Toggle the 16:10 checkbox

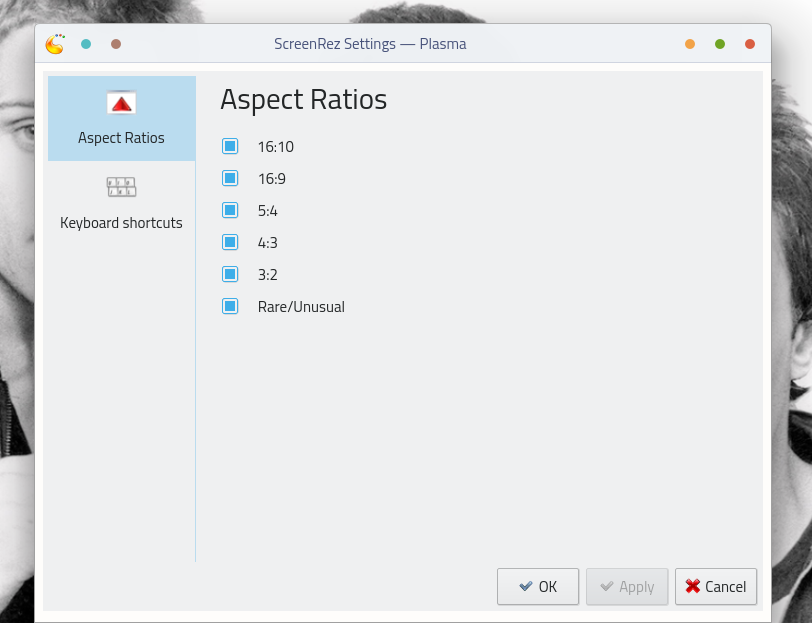pyautogui.click(x=230, y=146)
